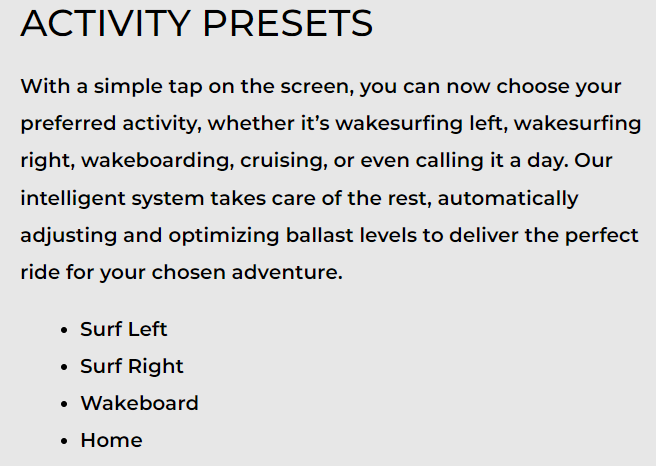Viewport: 656px width, 466px height.
Task: Select the Surf Left list item
Action: click(124, 329)
